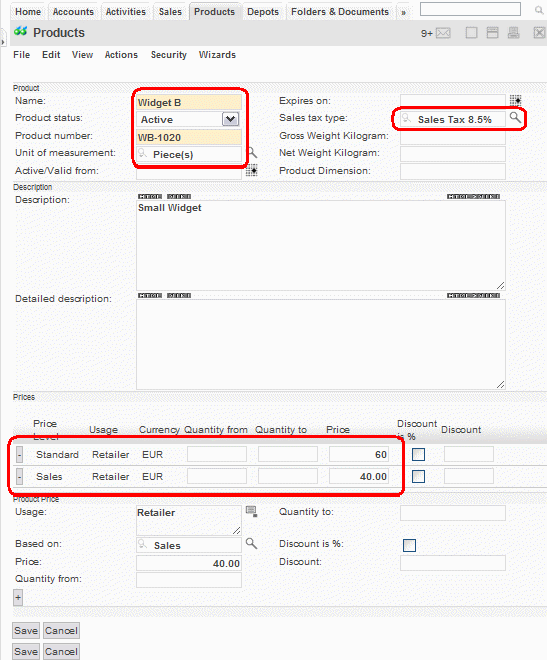Viewport: 547px width, 660px height.
Task: Click the bottom Cancel button
Action: 61,652
